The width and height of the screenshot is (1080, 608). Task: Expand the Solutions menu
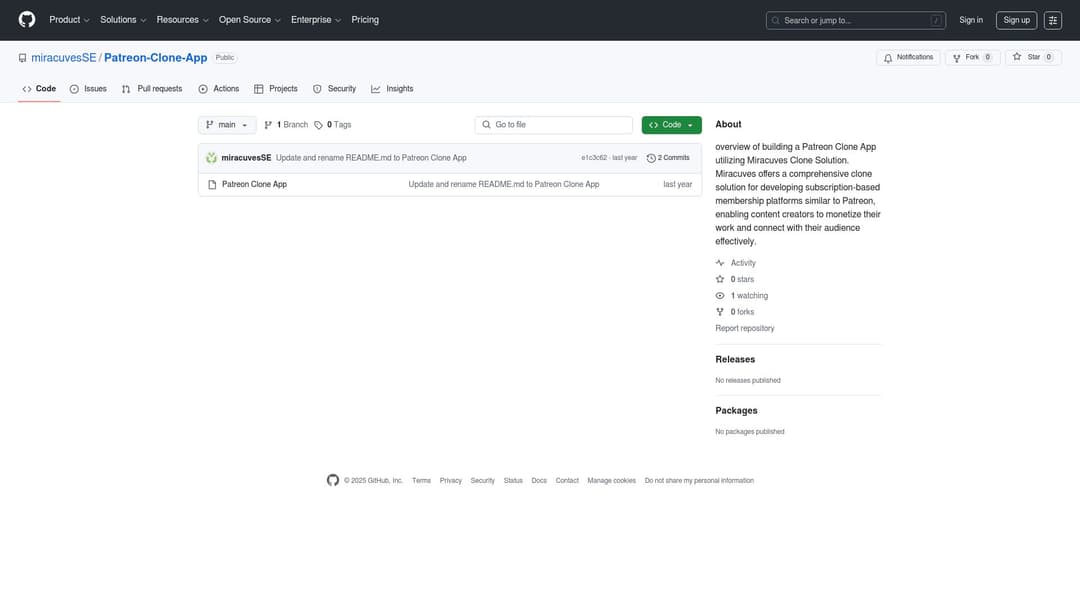[123, 20]
